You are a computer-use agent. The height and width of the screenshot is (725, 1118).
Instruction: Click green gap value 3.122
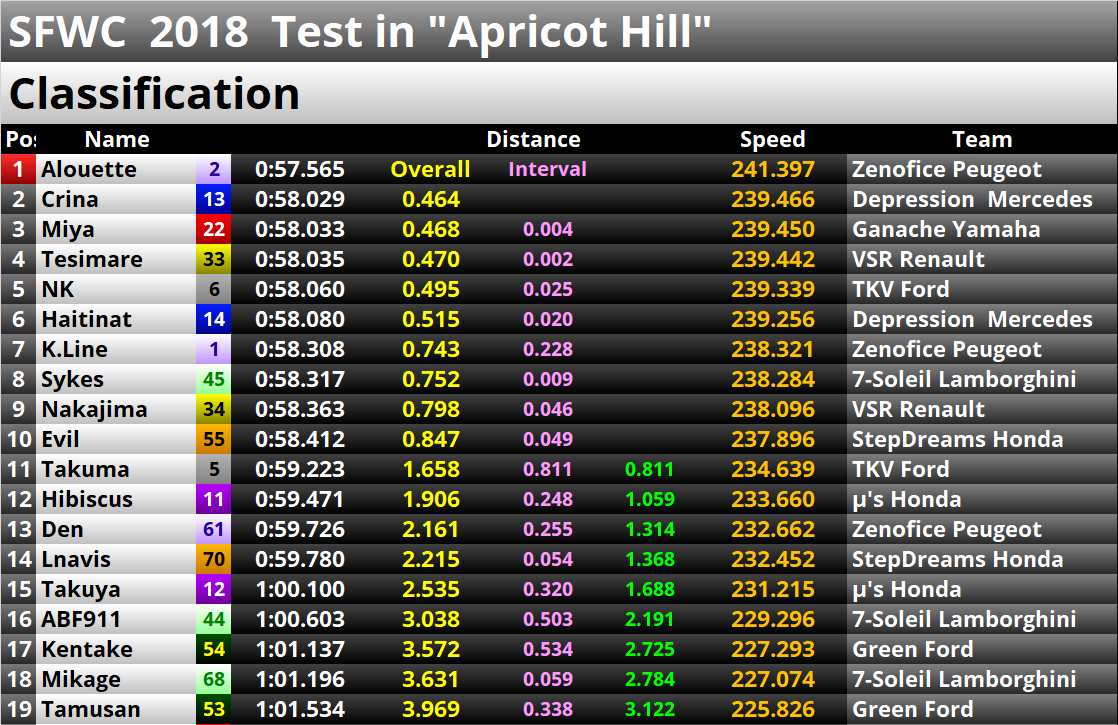(650, 709)
